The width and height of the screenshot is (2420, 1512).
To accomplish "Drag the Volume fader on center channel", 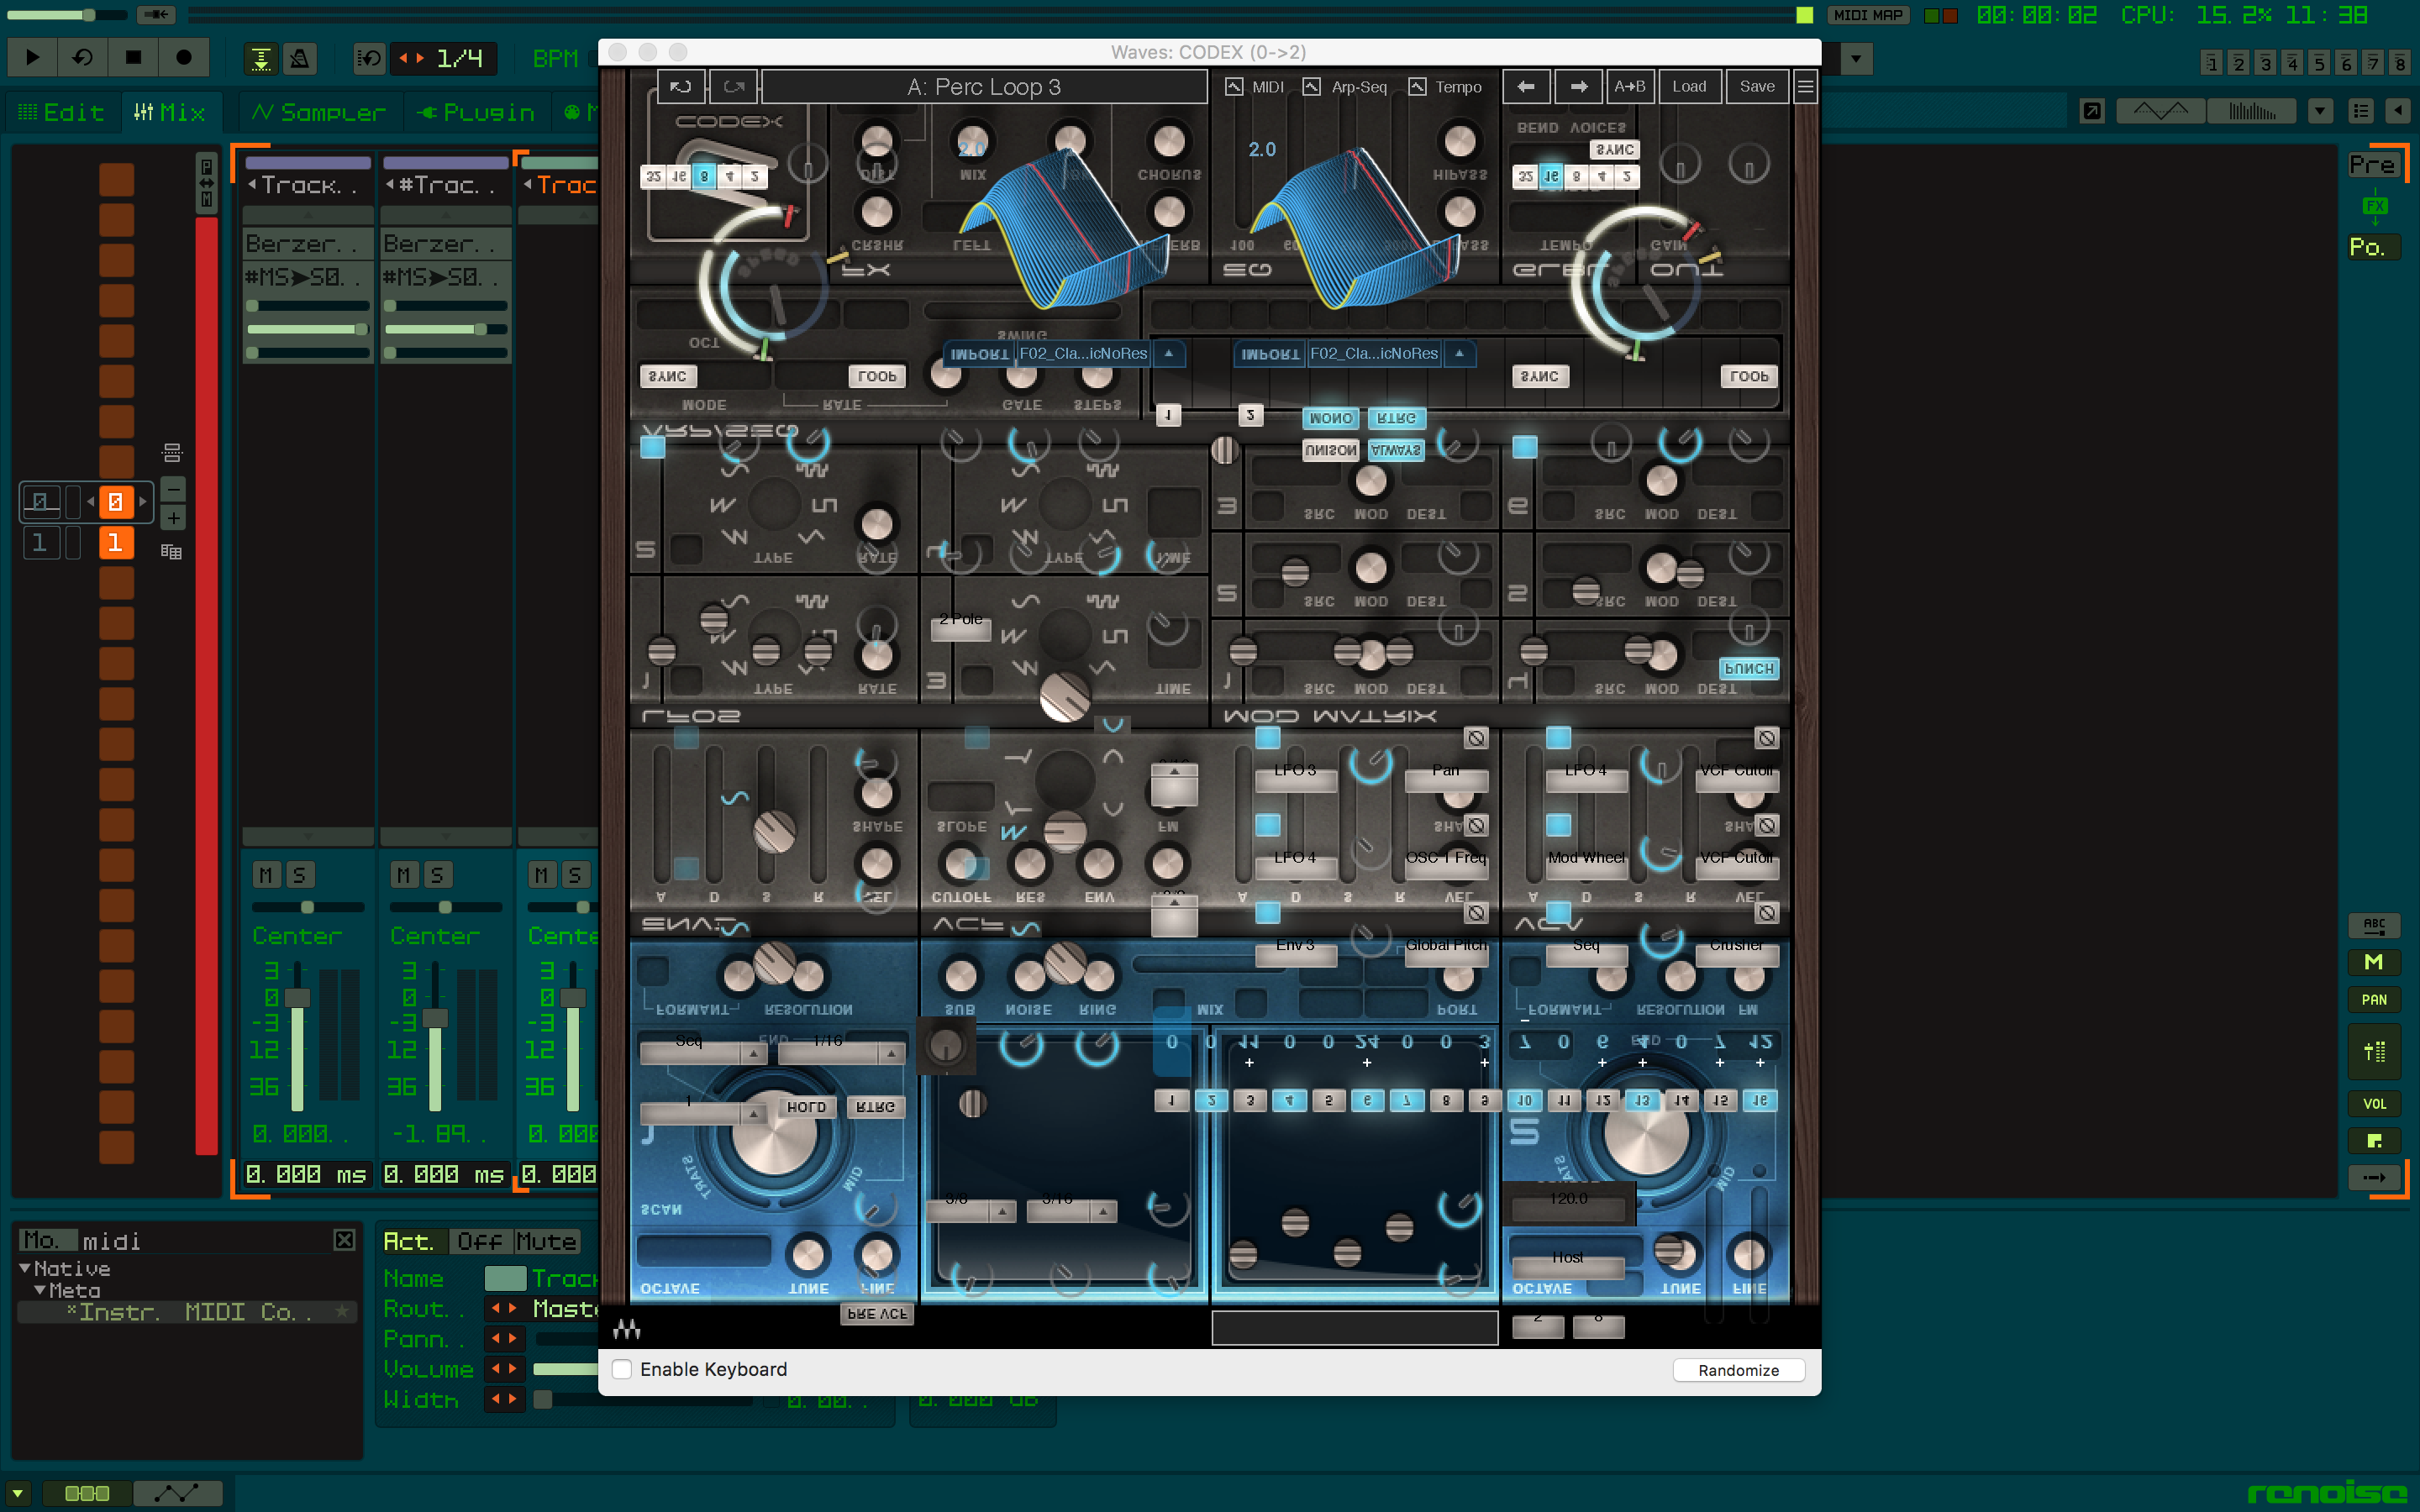I will (434, 1017).
